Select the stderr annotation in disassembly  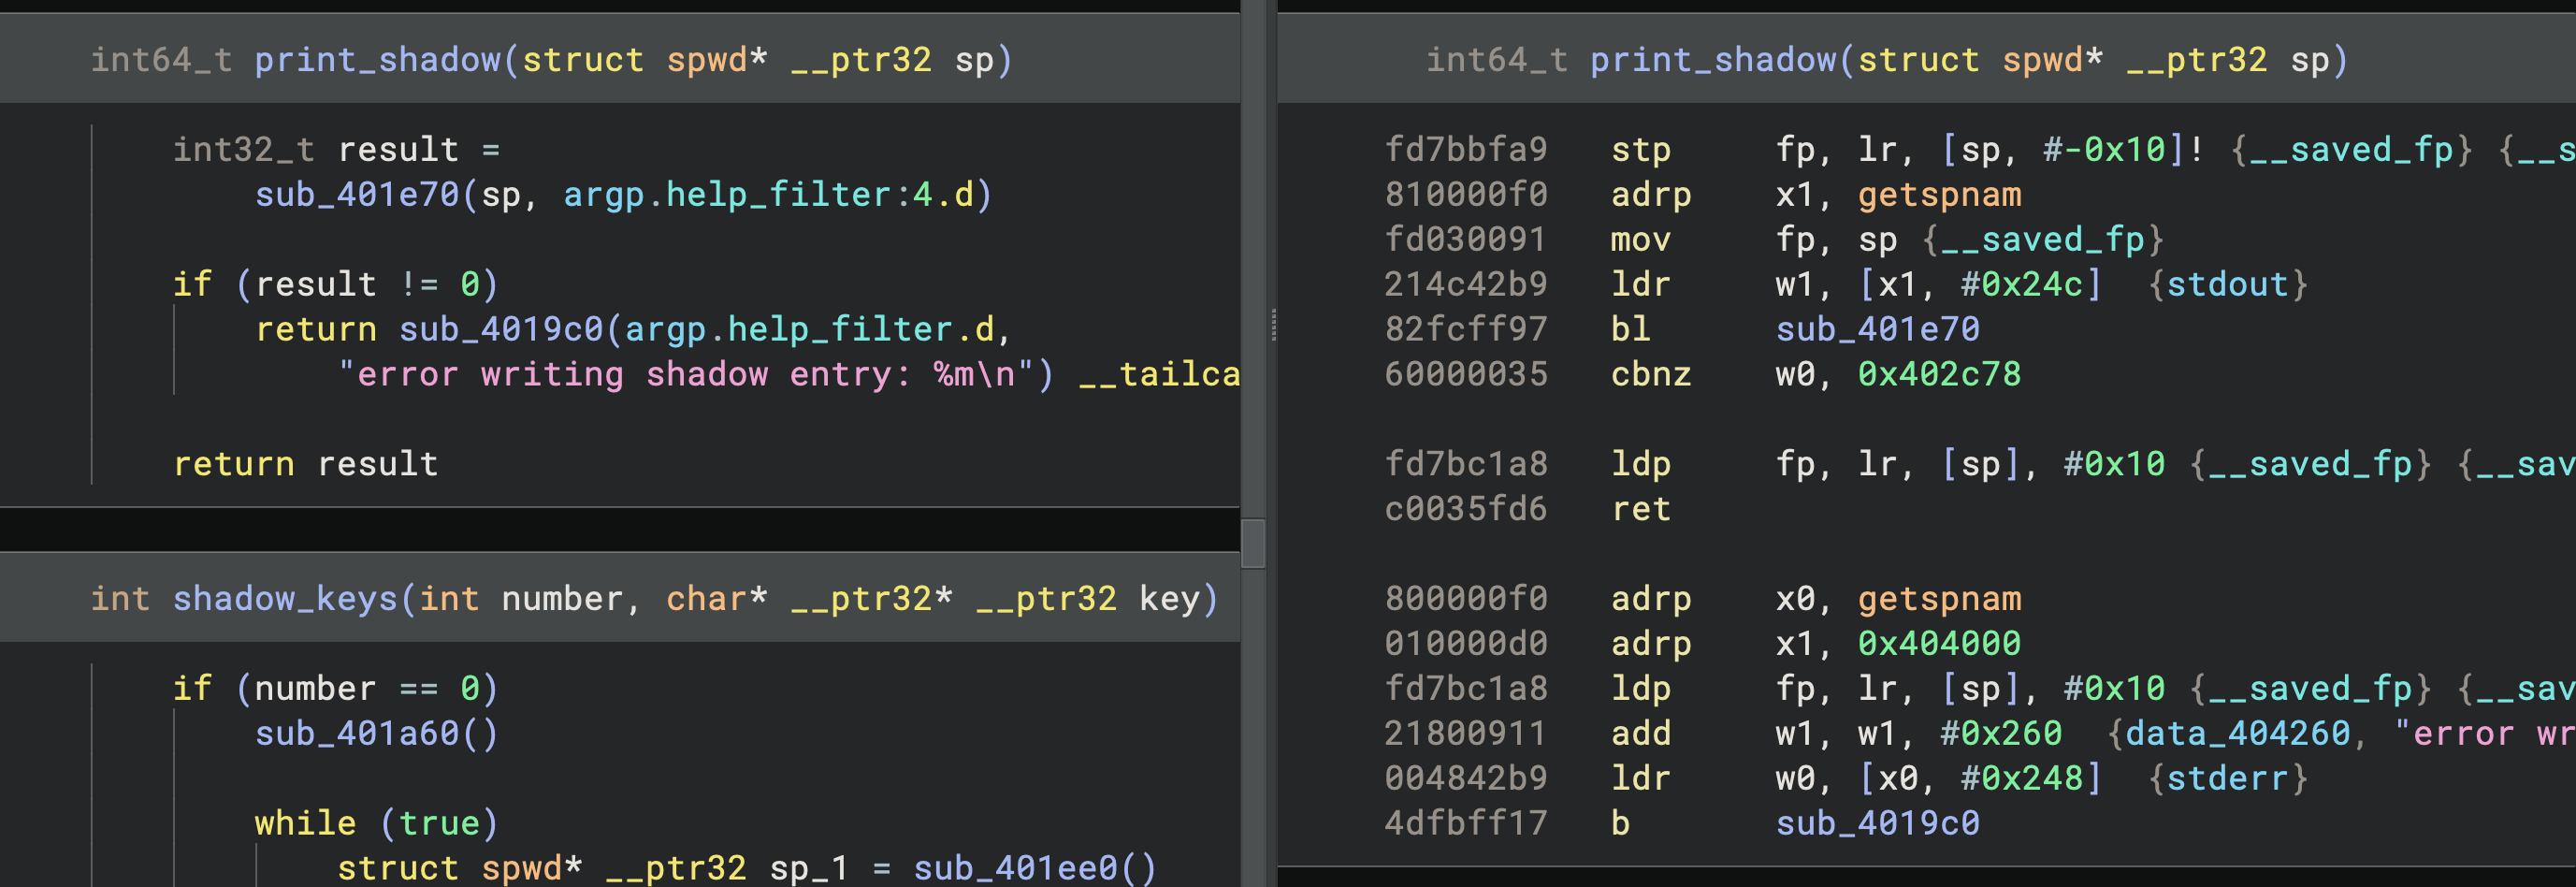pos(2227,778)
